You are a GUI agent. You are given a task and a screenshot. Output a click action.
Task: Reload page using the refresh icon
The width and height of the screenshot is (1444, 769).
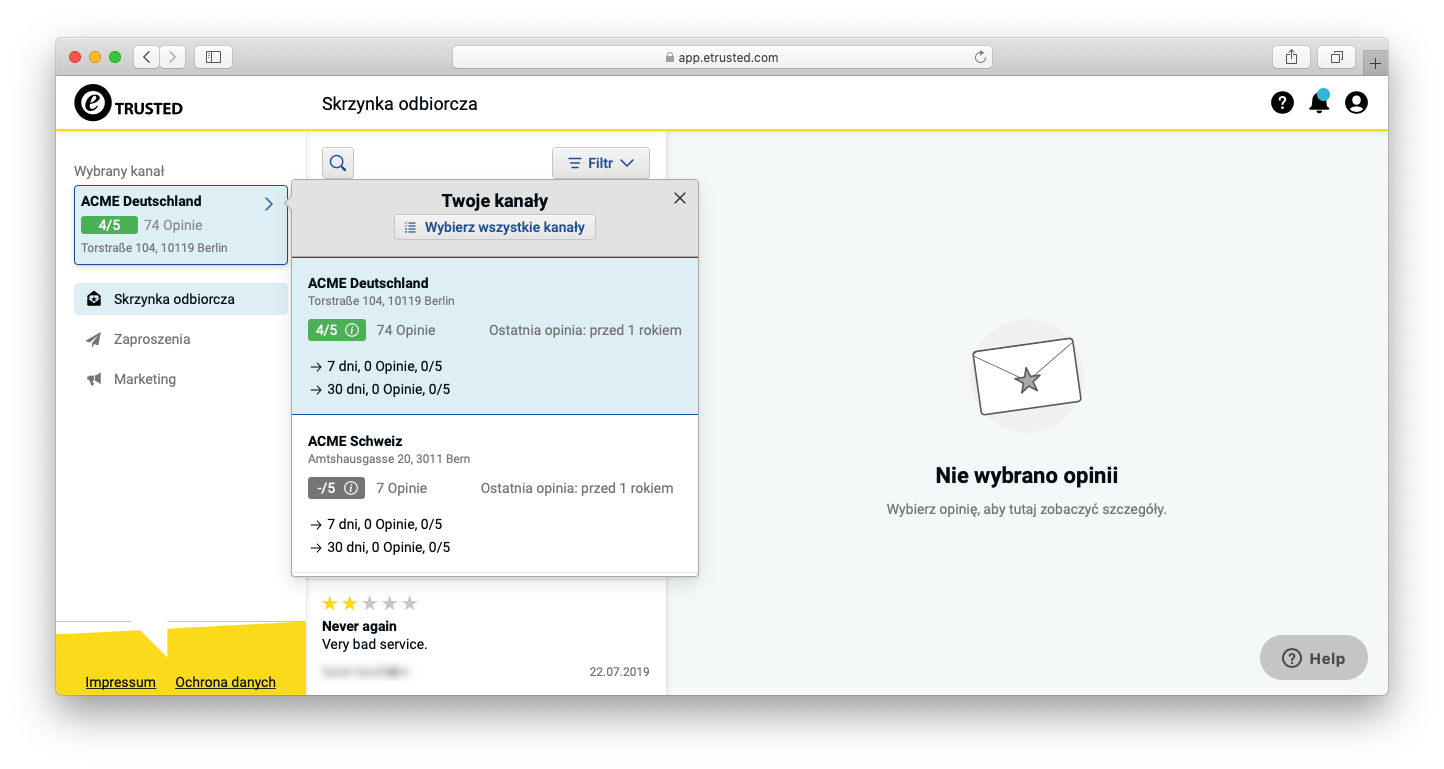coord(980,57)
